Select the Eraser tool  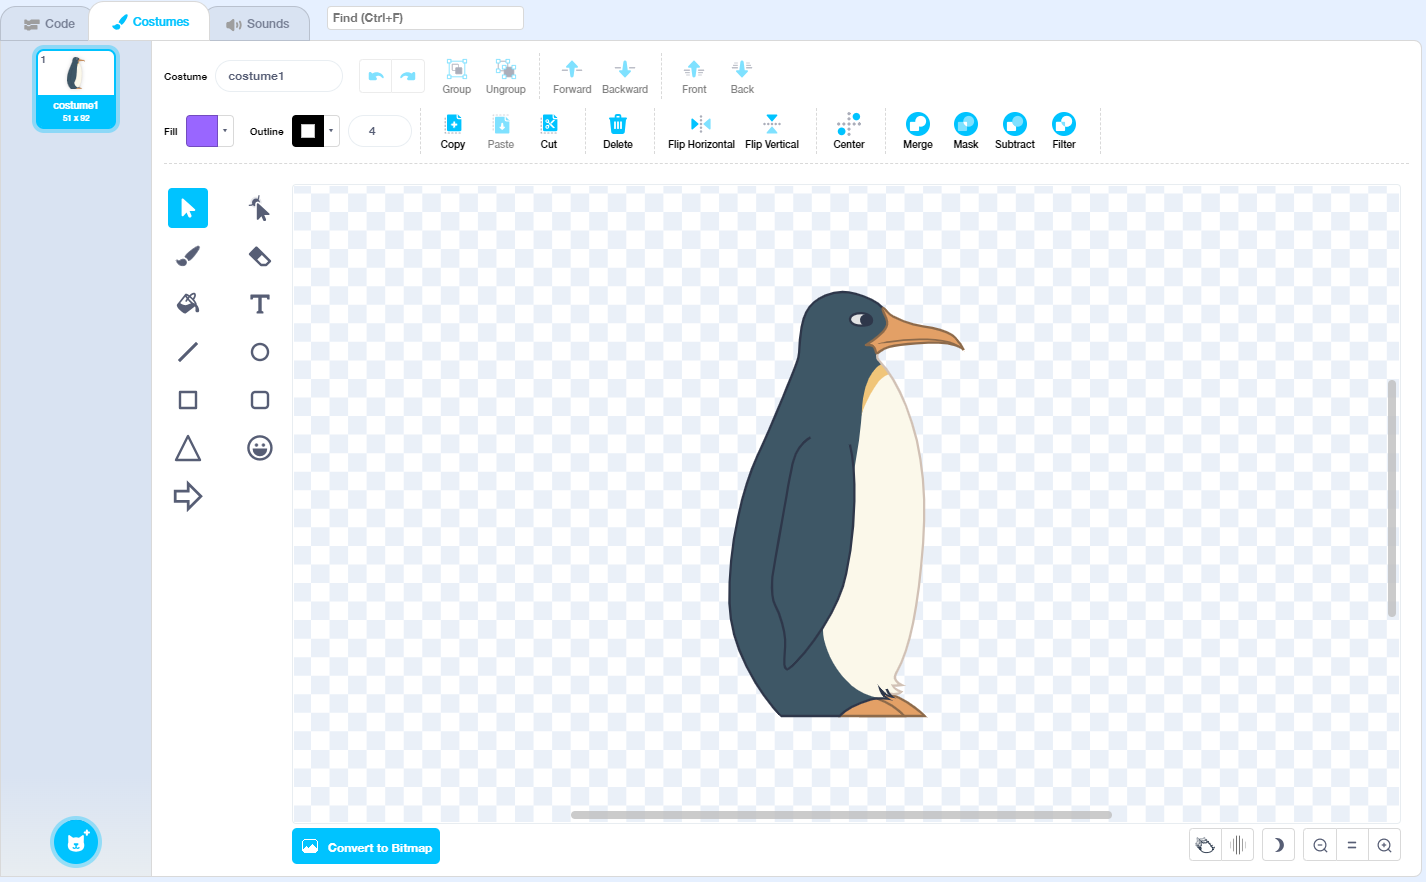tap(259, 256)
